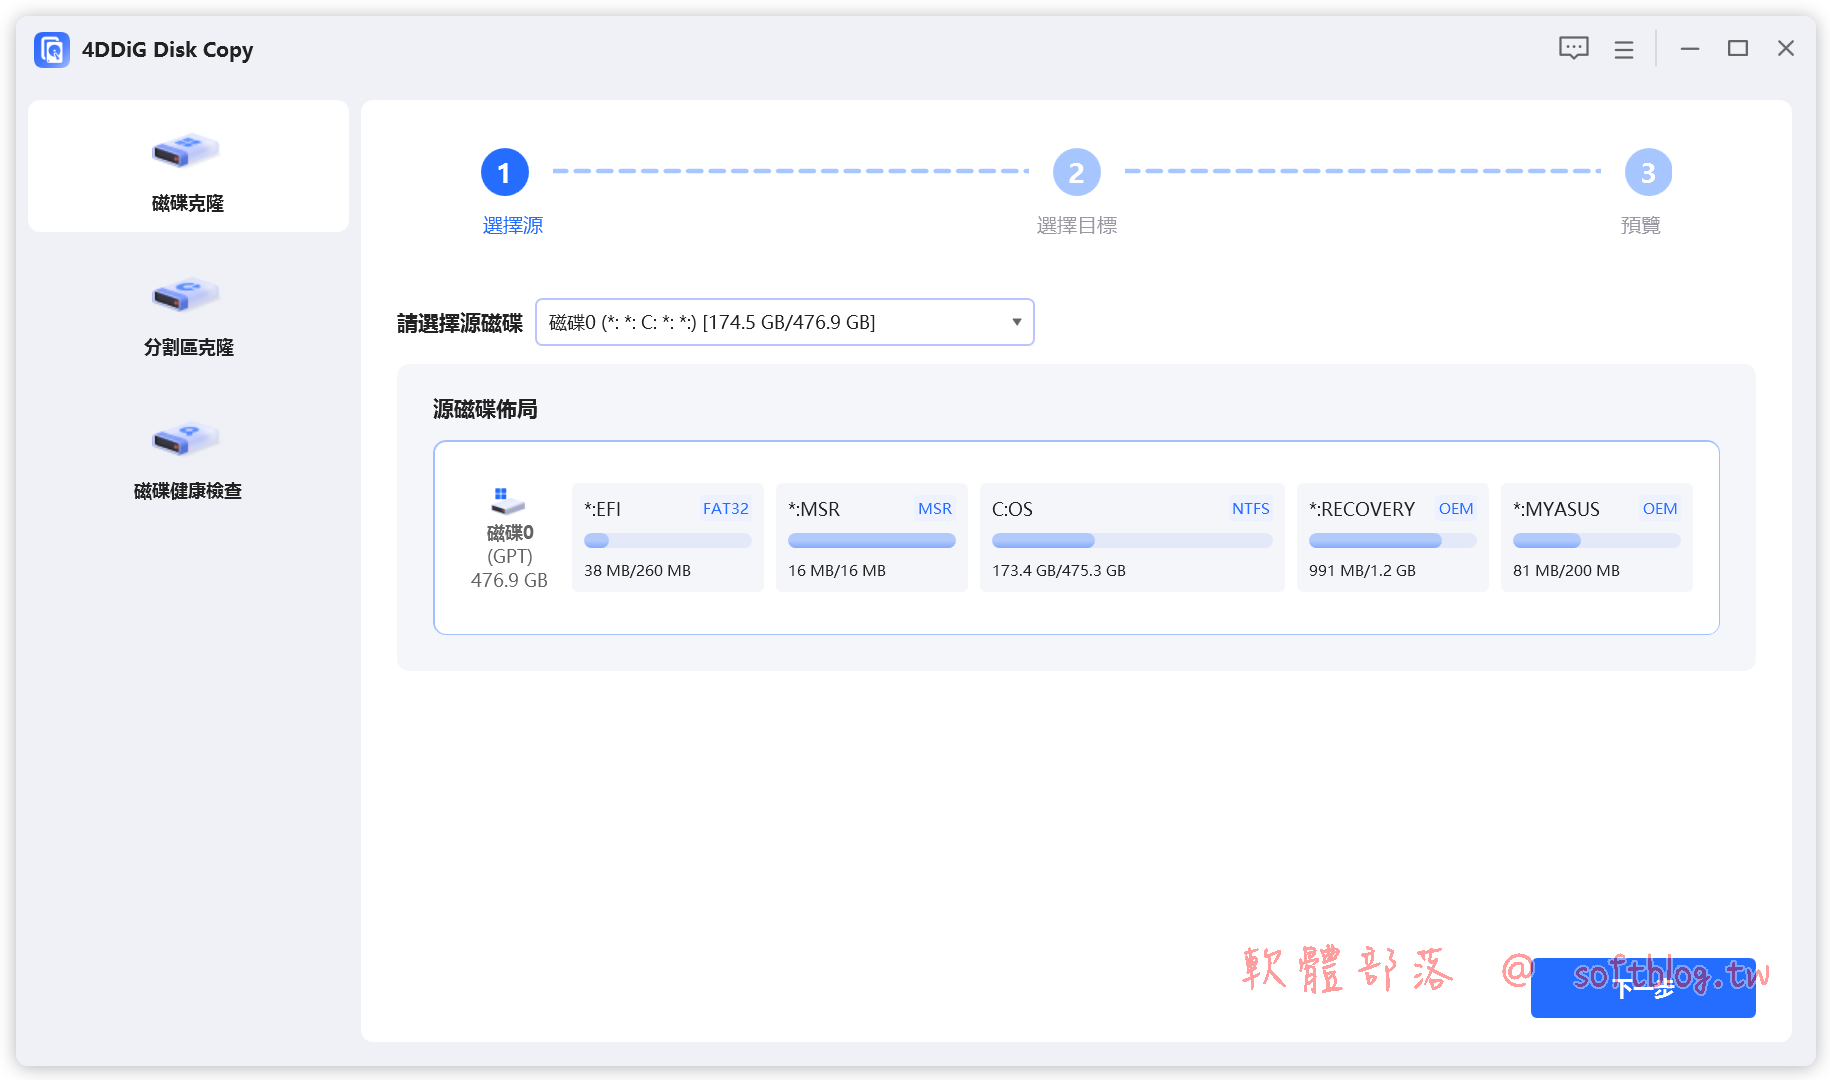Click the 選擇目標 step label
Image resolution: width=1830 pixels, height=1080 pixels.
[1077, 226]
